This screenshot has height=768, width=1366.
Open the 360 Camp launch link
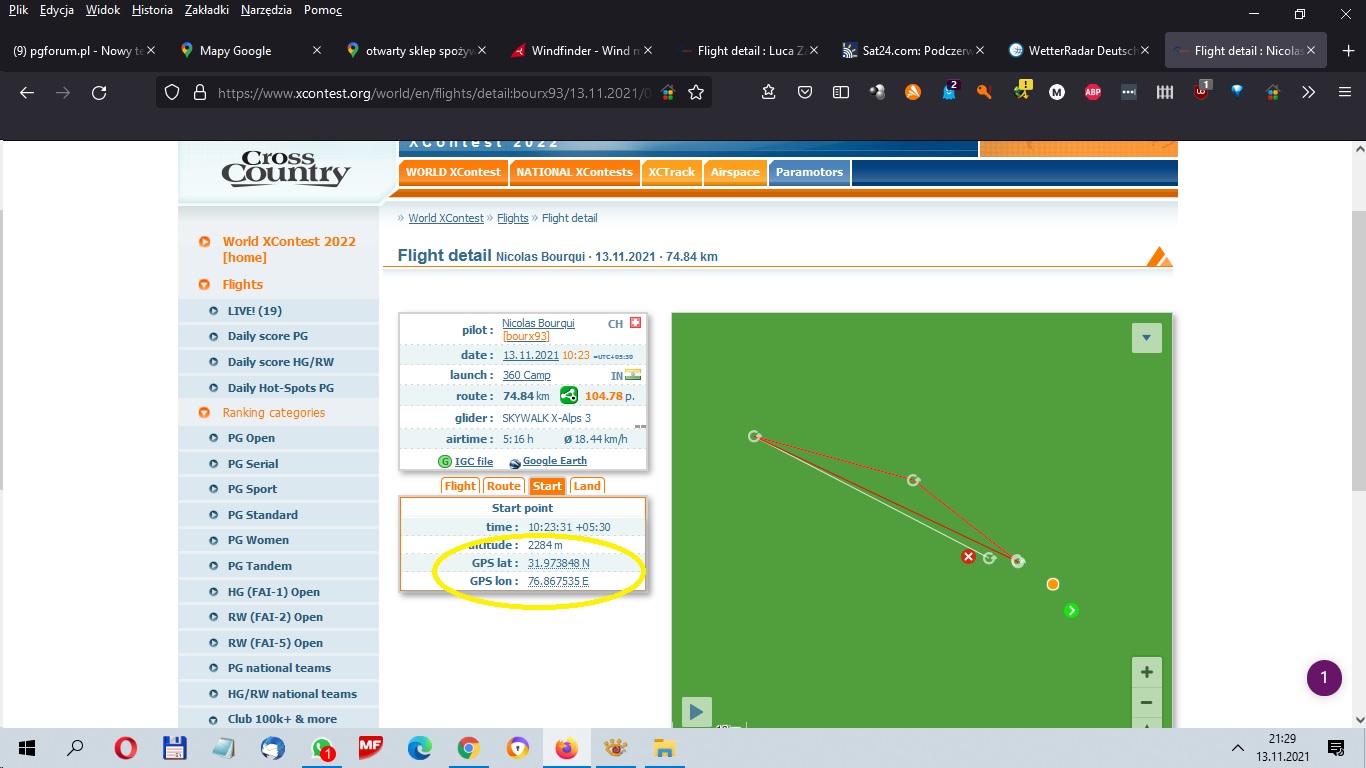click(526, 376)
